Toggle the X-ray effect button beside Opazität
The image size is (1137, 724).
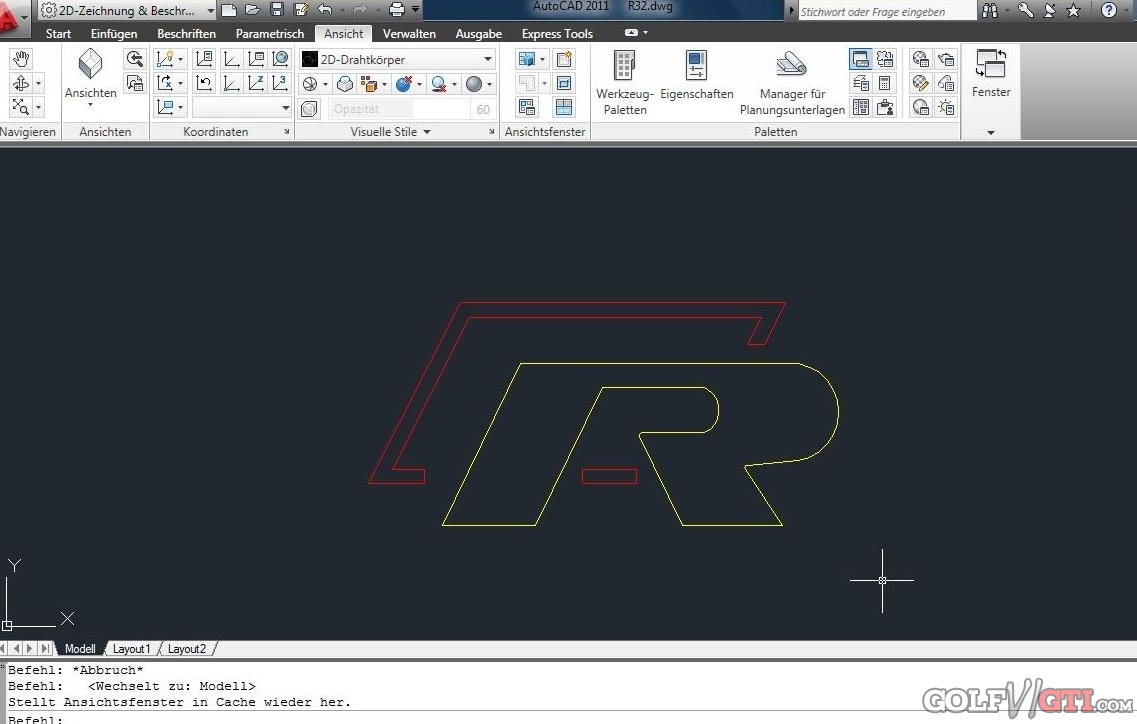(310, 109)
